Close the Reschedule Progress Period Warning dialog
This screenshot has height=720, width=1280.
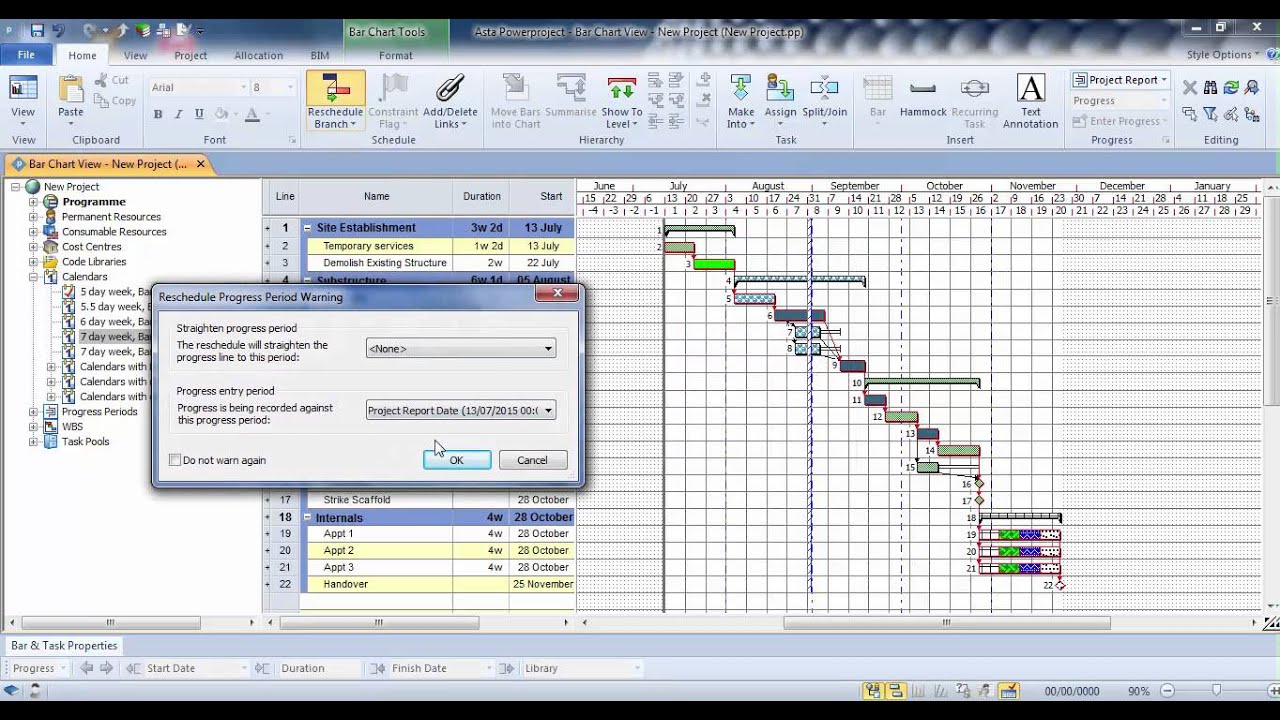tap(556, 293)
